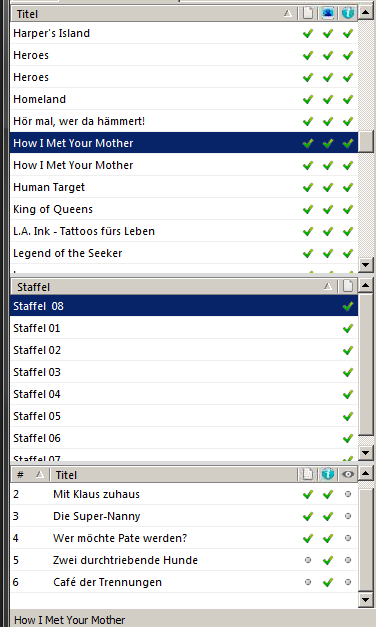Click the green checkmark for Staffel 03
The width and height of the screenshot is (376, 627).
tap(348, 372)
